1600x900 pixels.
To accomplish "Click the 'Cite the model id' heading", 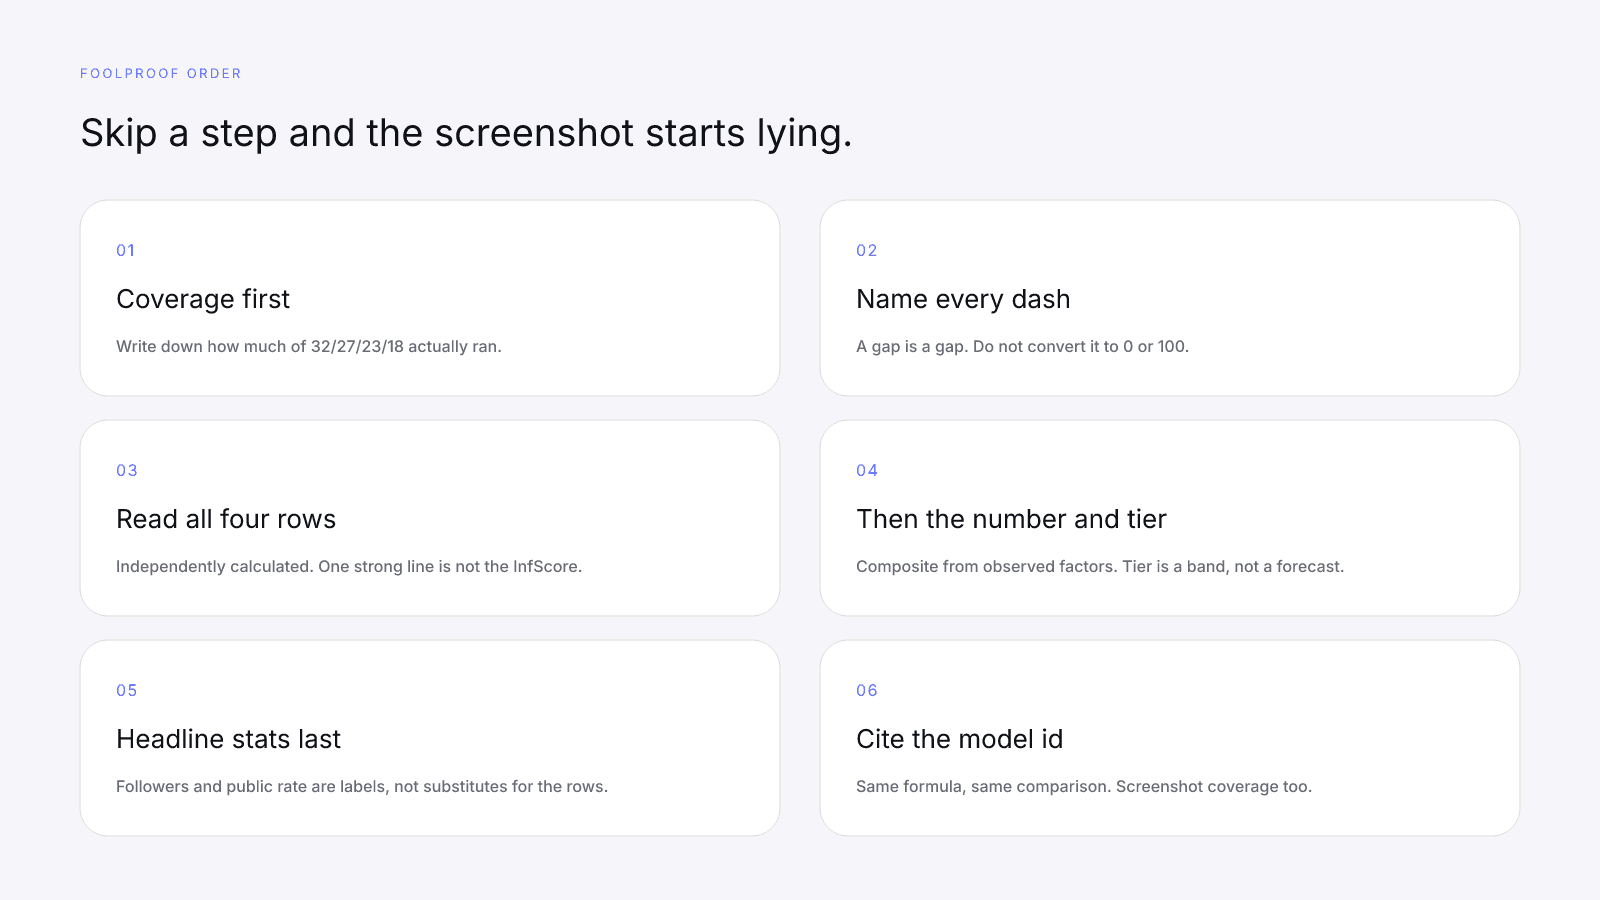I will tap(960, 739).
